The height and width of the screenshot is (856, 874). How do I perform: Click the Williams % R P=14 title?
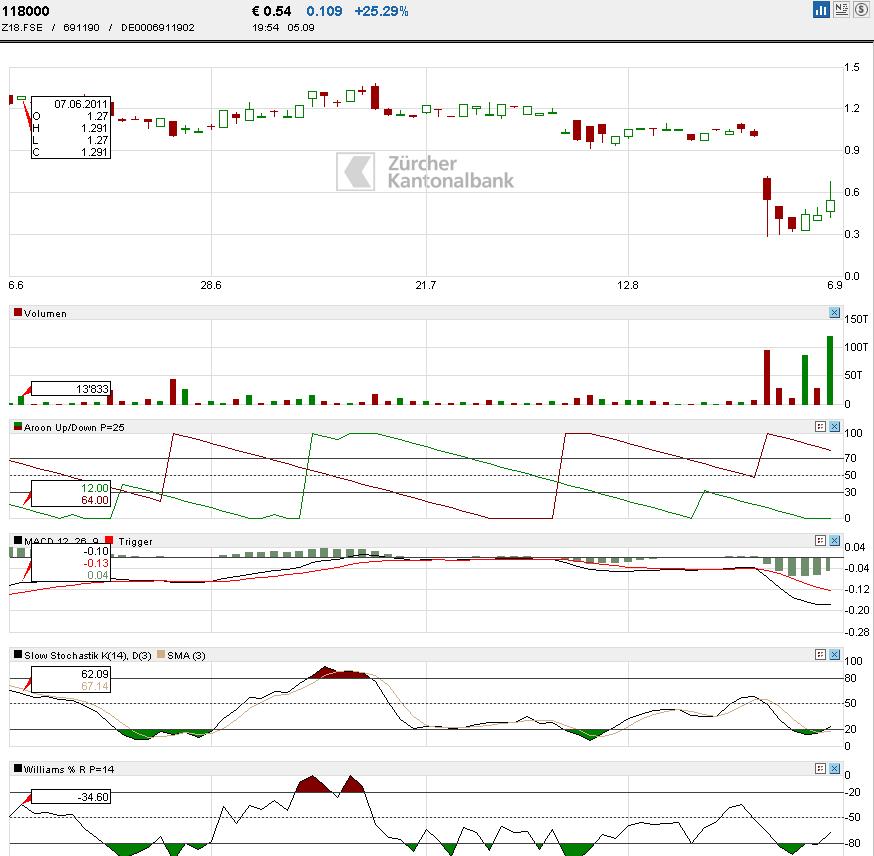point(69,770)
